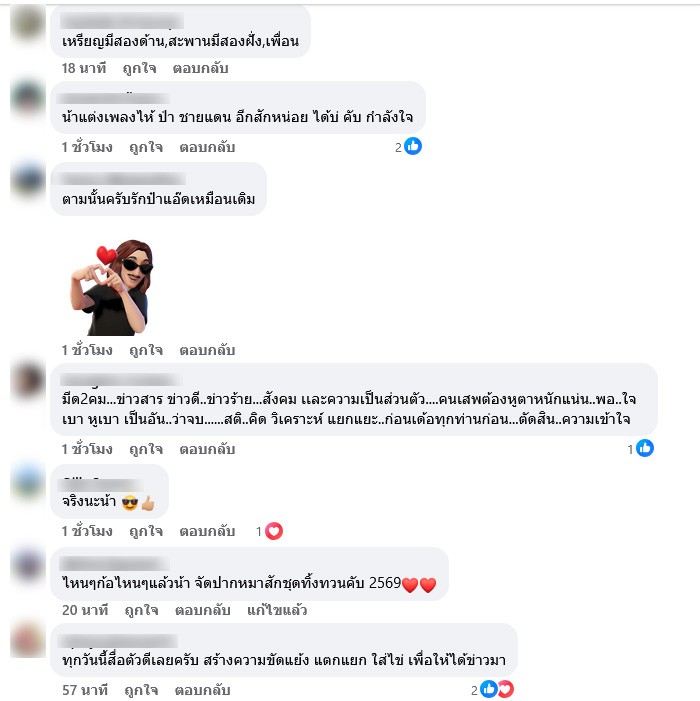Reply to the 18 นาที comment via ตอบกลับ
Image resolution: width=700 pixels, height=701 pixels.
point(201,68)
